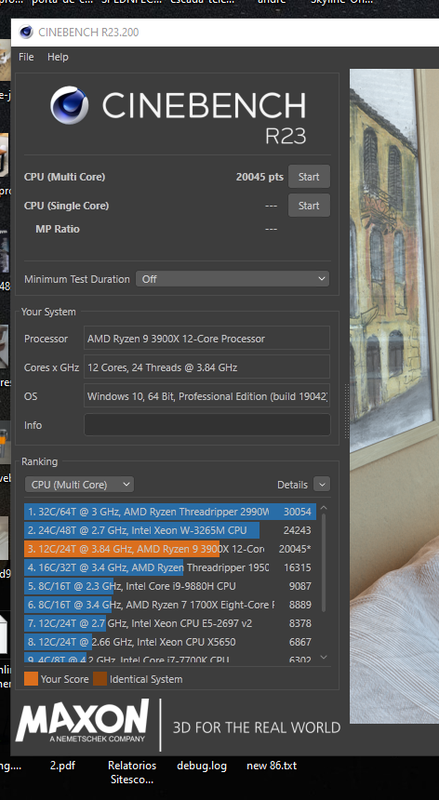Click the Cinebench logo sphere icon
Screen dimensions: 439x800
coord(69,105)
